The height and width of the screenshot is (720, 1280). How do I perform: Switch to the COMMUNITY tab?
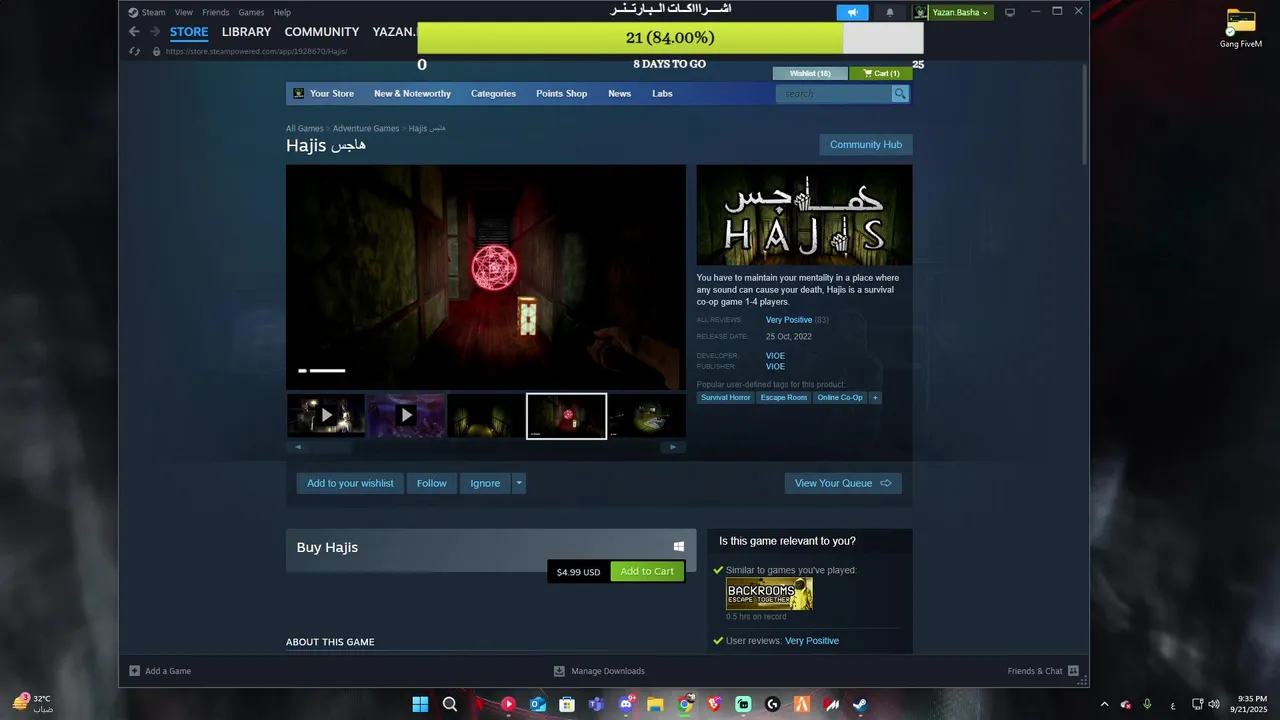[322, 32]
